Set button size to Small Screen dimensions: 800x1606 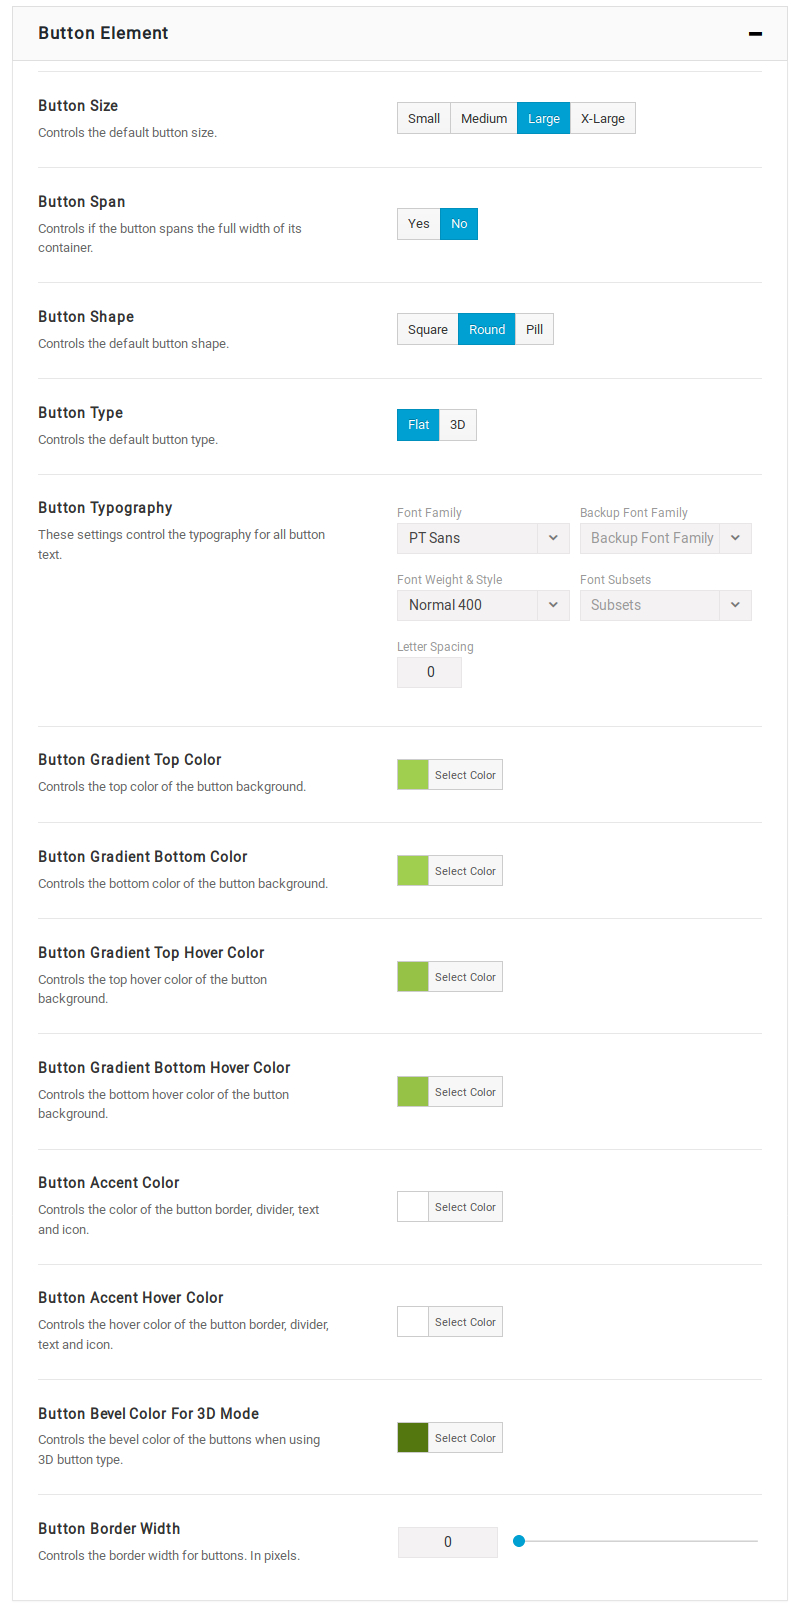click(424, 118)
